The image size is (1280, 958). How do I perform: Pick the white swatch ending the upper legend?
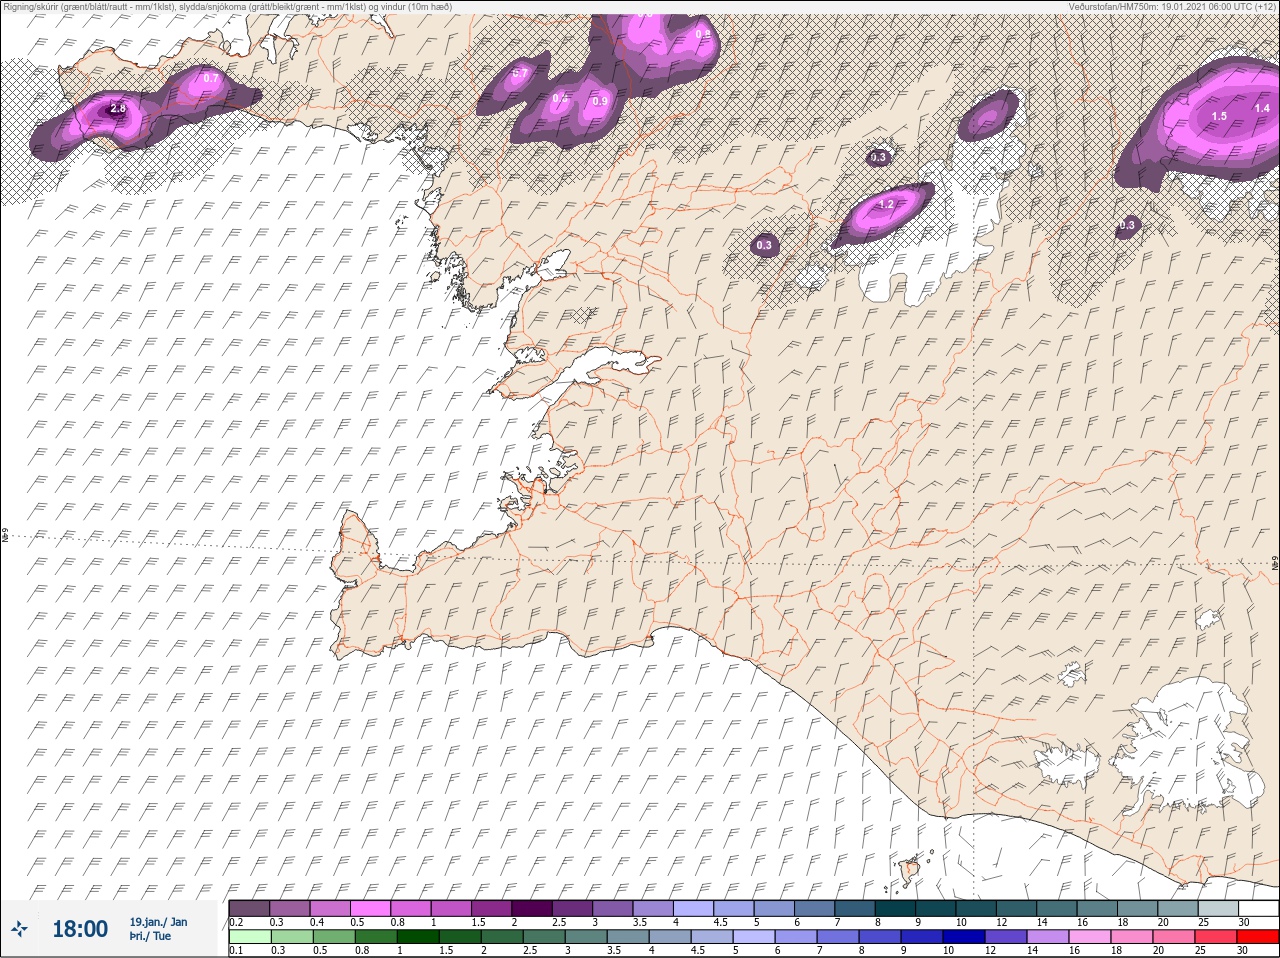(1257, 908)
